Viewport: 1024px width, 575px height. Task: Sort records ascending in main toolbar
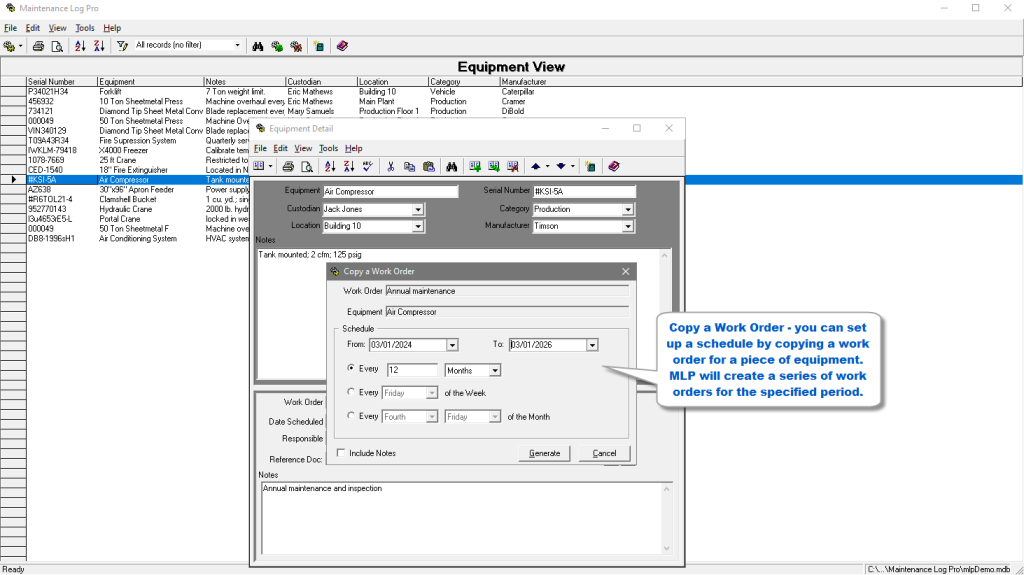(x=81, y=46)
